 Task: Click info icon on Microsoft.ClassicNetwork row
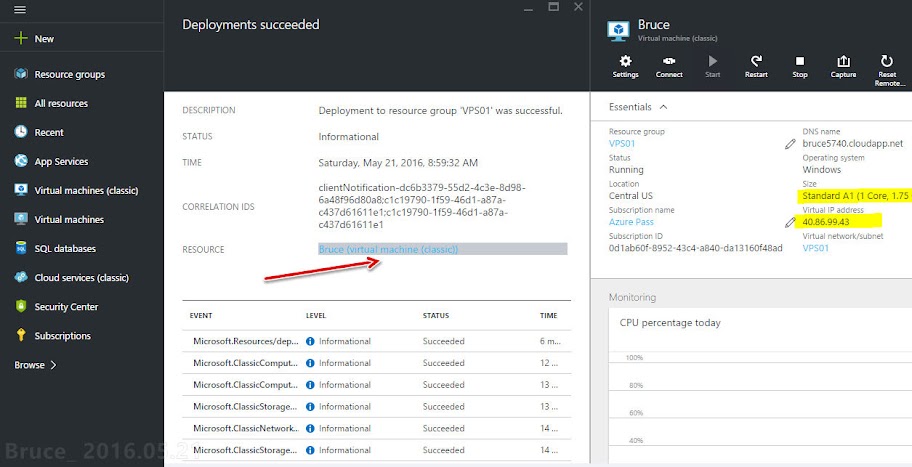pyautogui.click(x=310, y=429)
